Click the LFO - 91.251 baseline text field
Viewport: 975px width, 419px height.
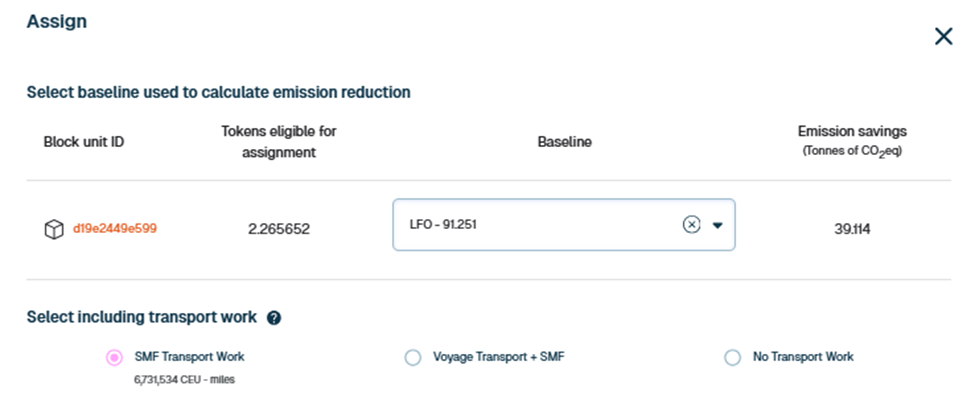click(x=530, y=225)
